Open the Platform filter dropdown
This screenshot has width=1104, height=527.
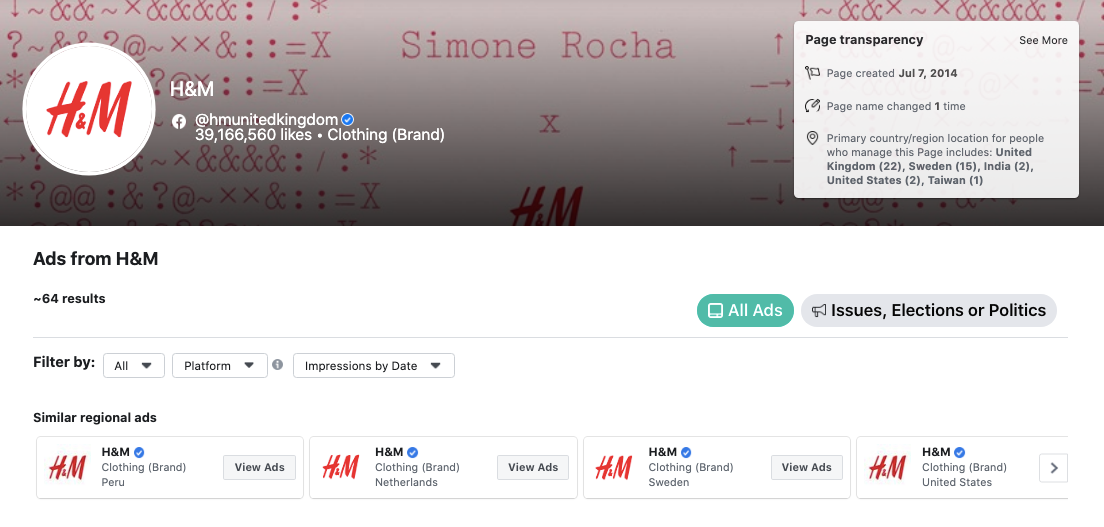pyautogui.click(x=220, y=366)
